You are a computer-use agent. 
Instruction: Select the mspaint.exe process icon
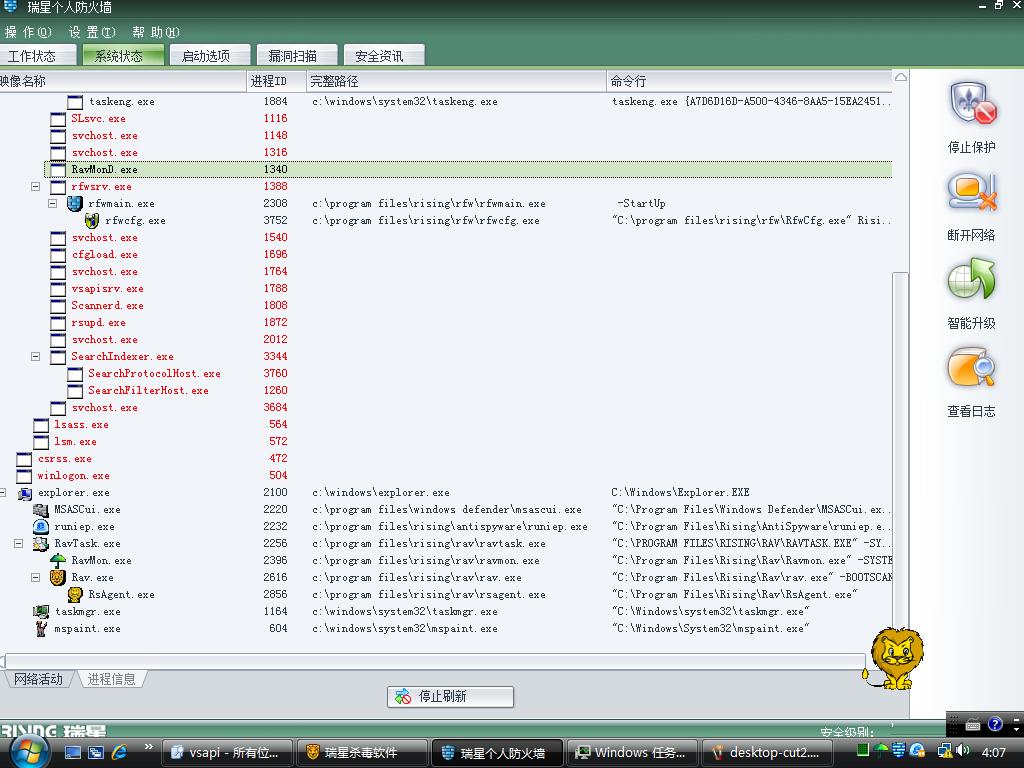point(41,629)
